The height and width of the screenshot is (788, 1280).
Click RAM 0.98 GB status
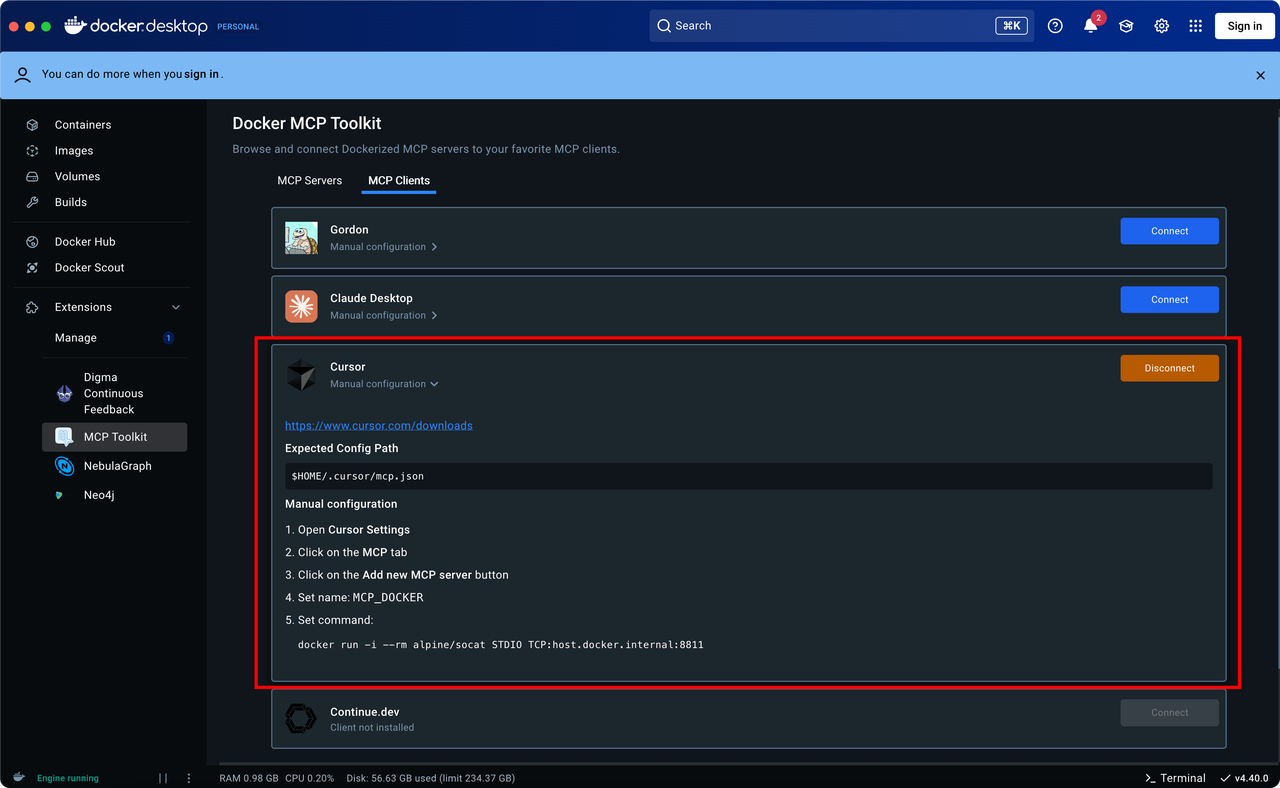[x=250, y=778]
